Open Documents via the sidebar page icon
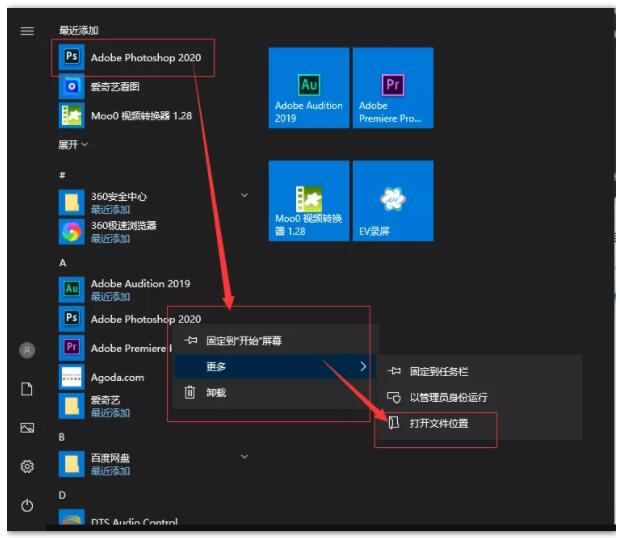This screenshot has height=538, width=620. click(x=27, y=389)
